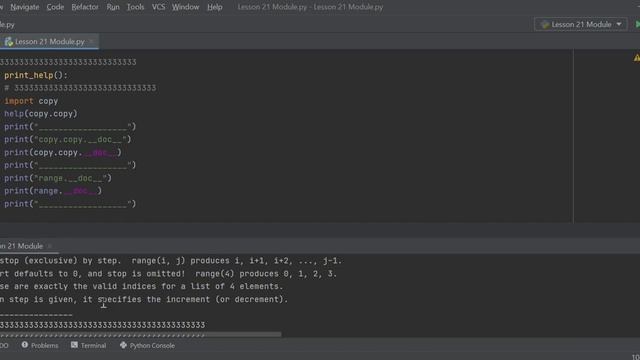Click the warning indicator in the editor corner
This screenshot has height=360, width=640.
pyautogui.click(x=637, y=58)
